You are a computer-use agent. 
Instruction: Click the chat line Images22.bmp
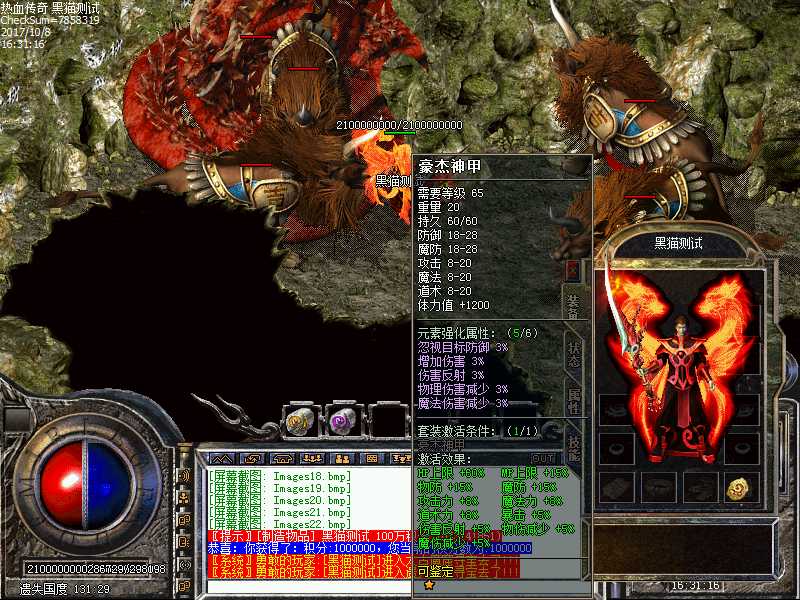click(x=280, y=524)
